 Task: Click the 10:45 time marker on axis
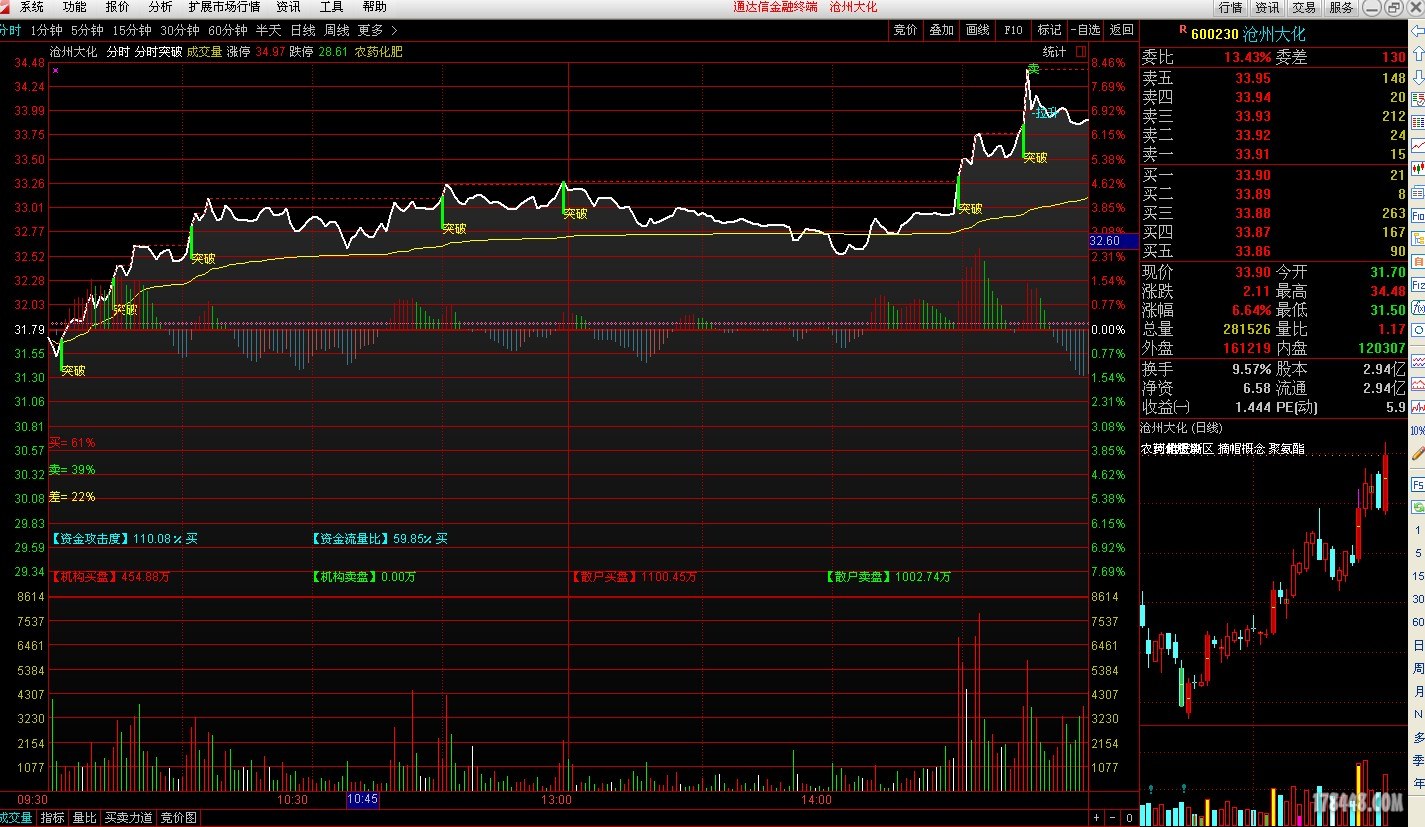pos(362,800)
